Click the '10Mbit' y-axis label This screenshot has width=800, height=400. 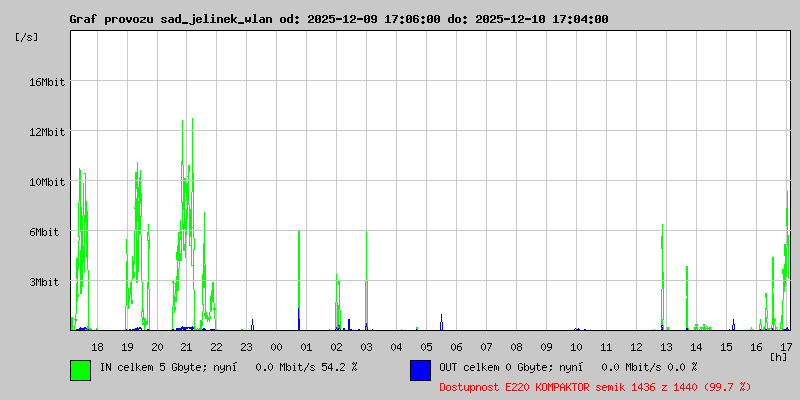(x=47, y=183)
